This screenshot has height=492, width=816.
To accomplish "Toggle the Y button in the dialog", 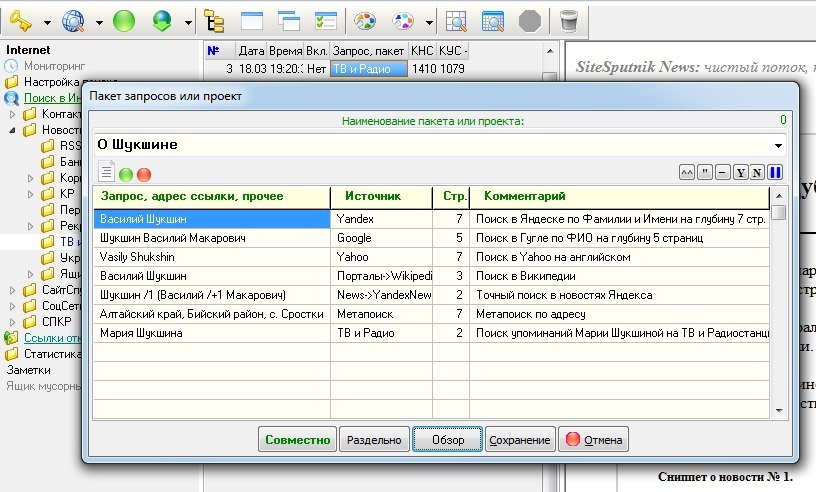I will 740,173.
